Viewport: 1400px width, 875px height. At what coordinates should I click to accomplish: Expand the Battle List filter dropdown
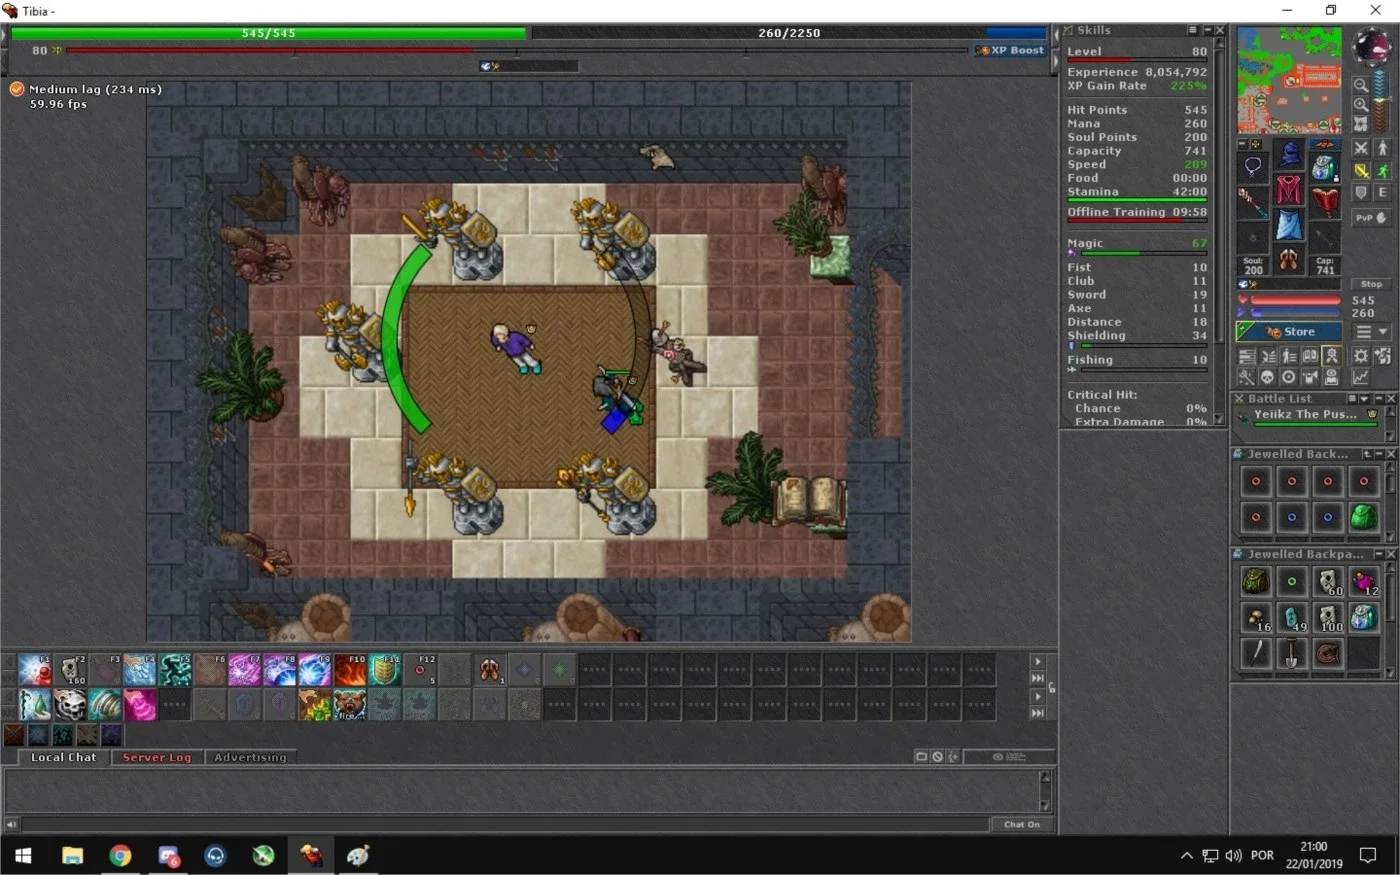(x=1364, y=398)
